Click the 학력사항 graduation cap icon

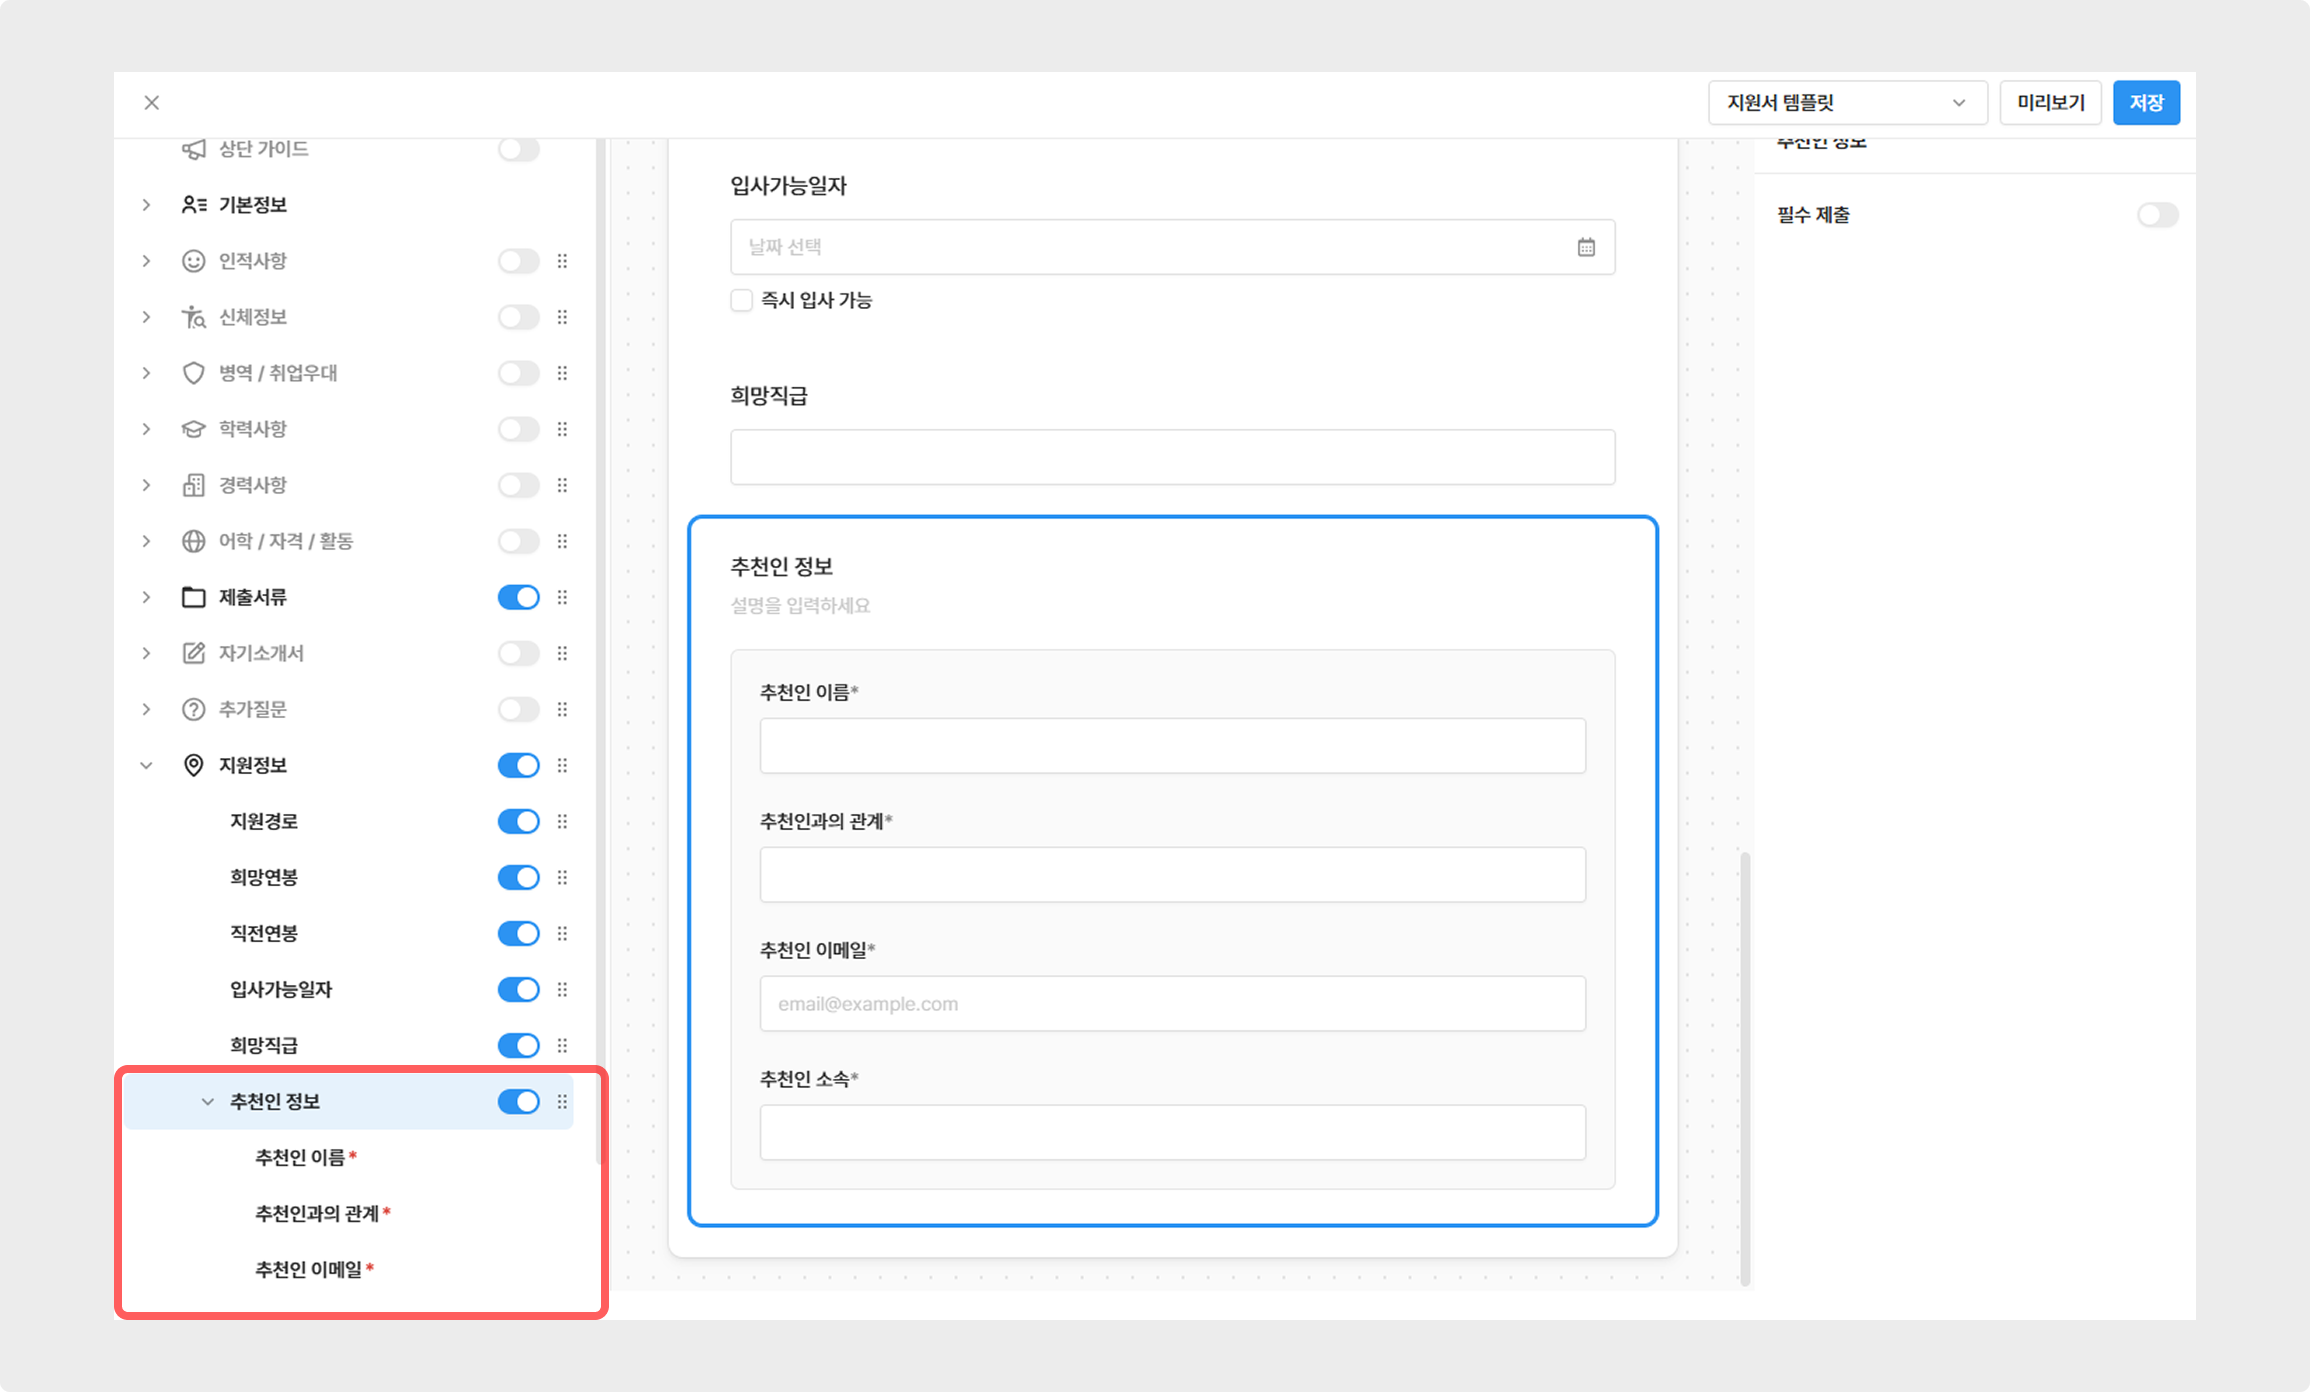point(194,429)
